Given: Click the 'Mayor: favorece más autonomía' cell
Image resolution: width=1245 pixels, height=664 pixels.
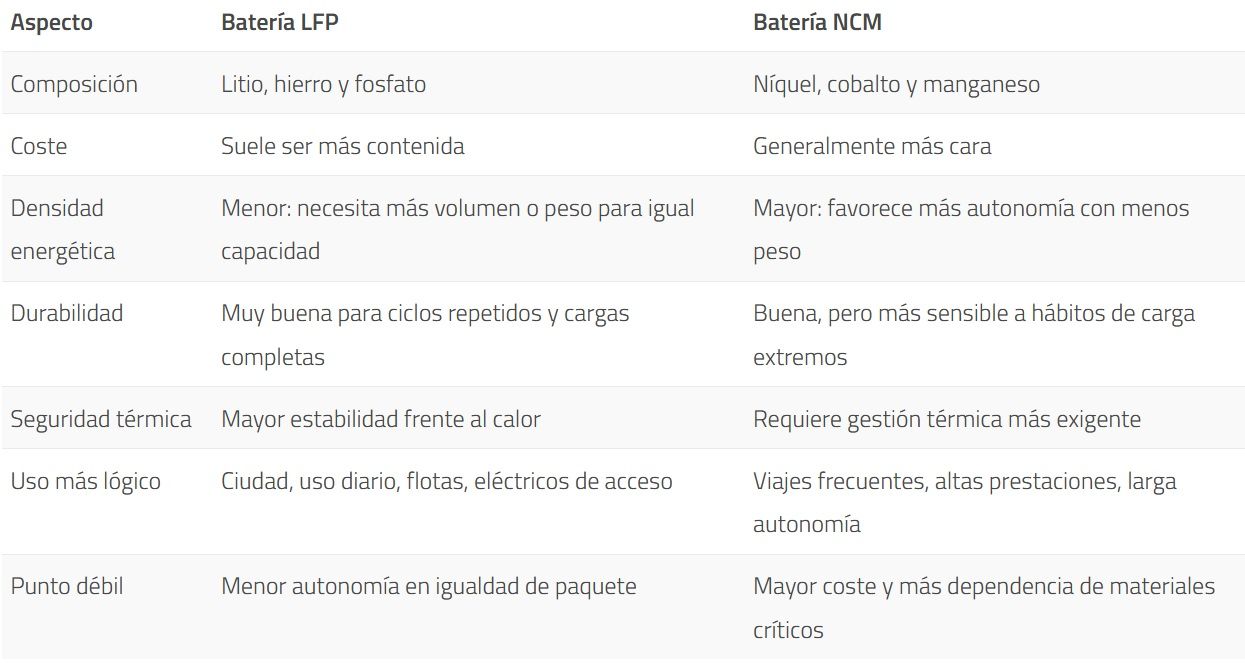Looking at the screenshot, I should pos(971,229).
